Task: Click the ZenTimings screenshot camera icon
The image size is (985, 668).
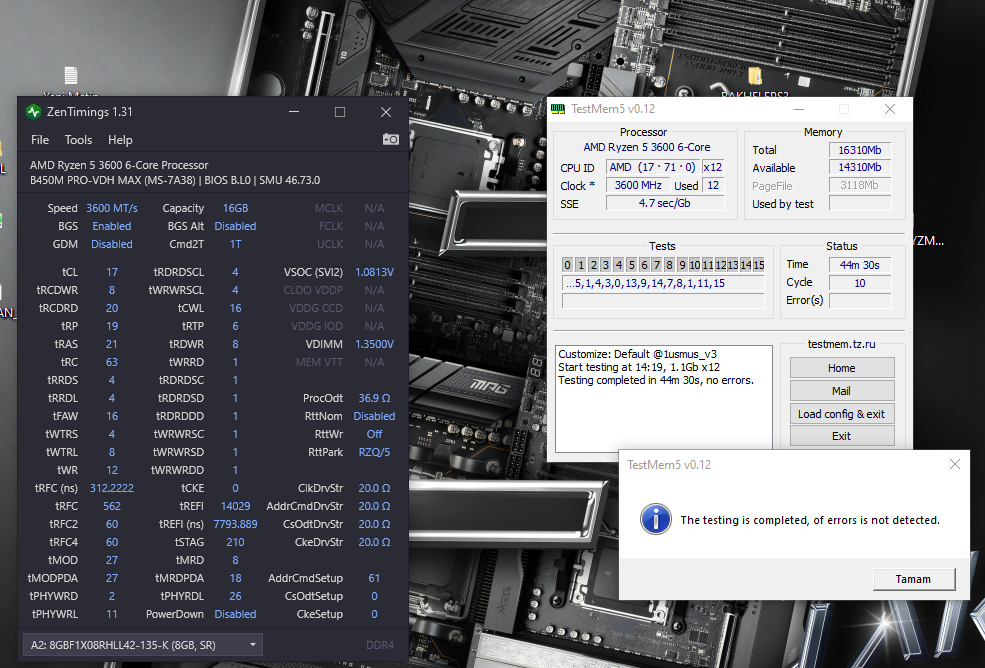Action: tap(391, 140)
